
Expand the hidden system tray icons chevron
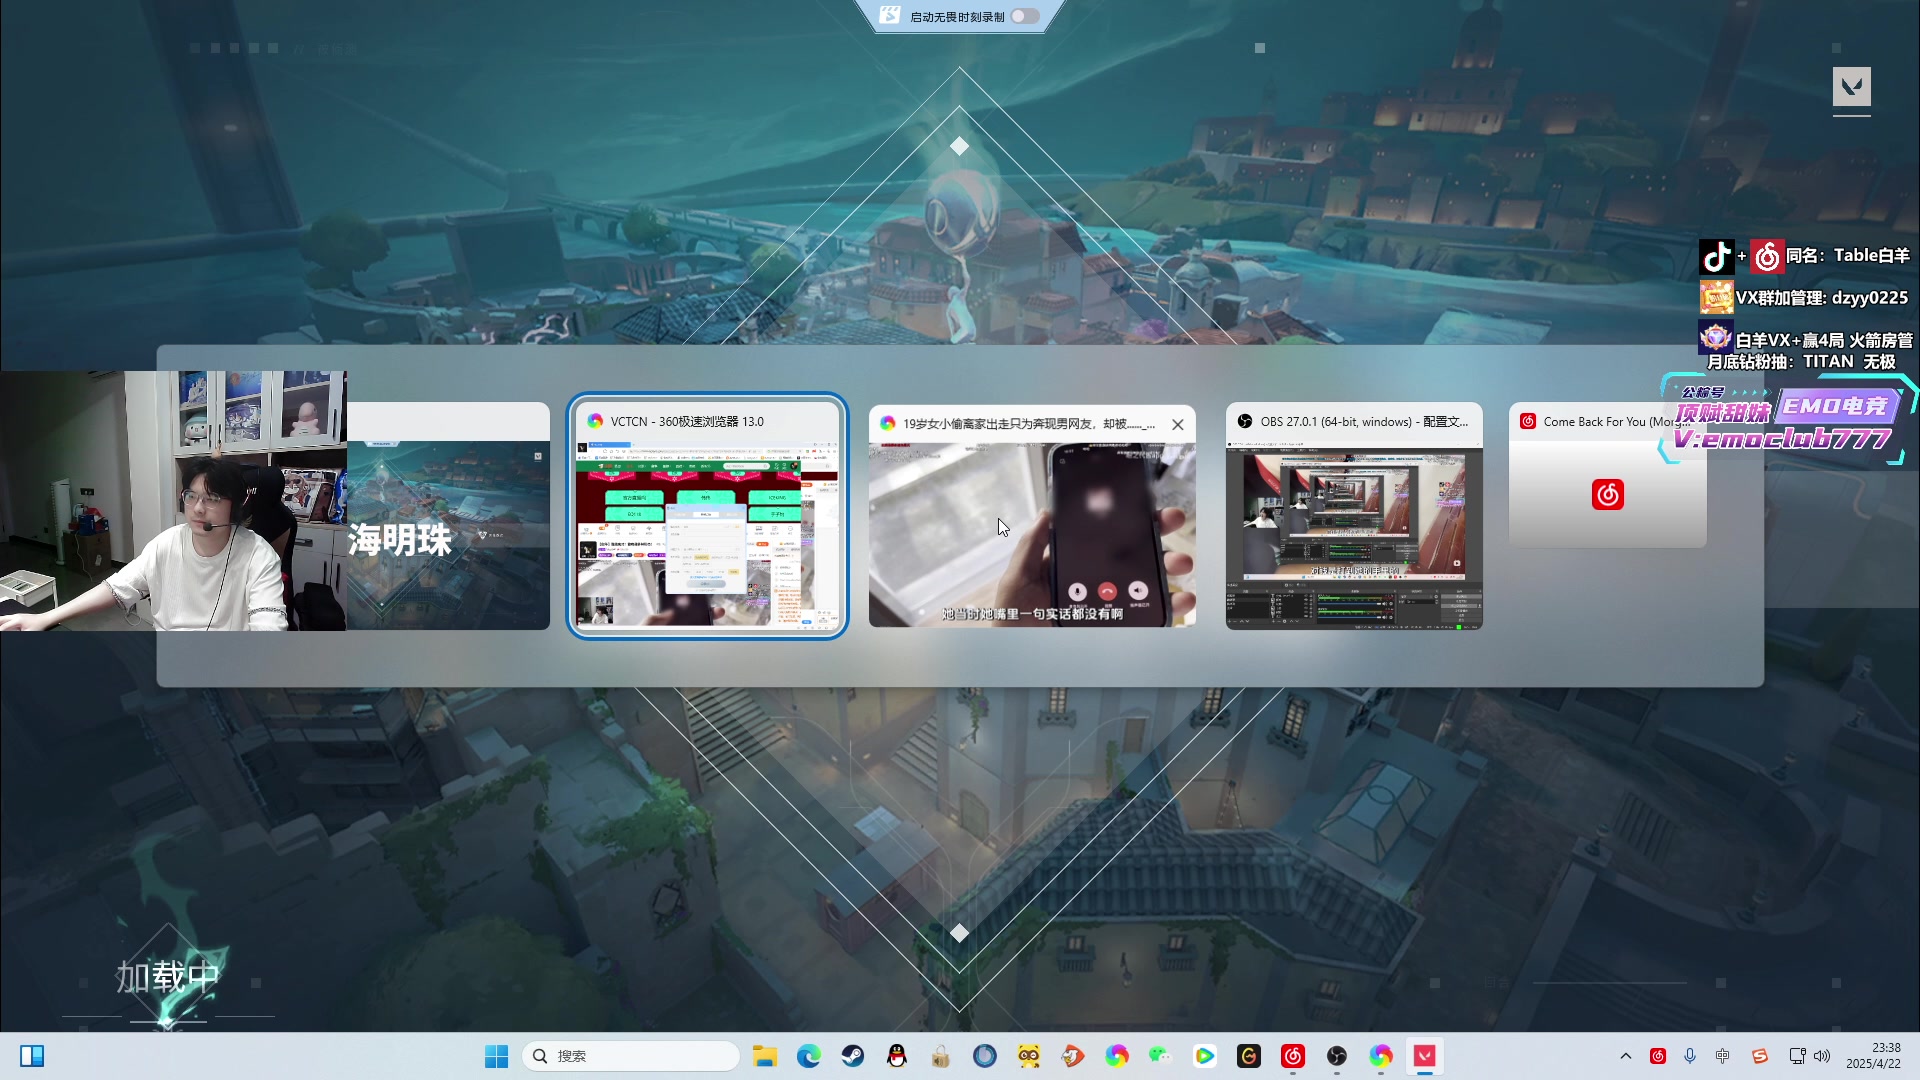point(1626,1056)
